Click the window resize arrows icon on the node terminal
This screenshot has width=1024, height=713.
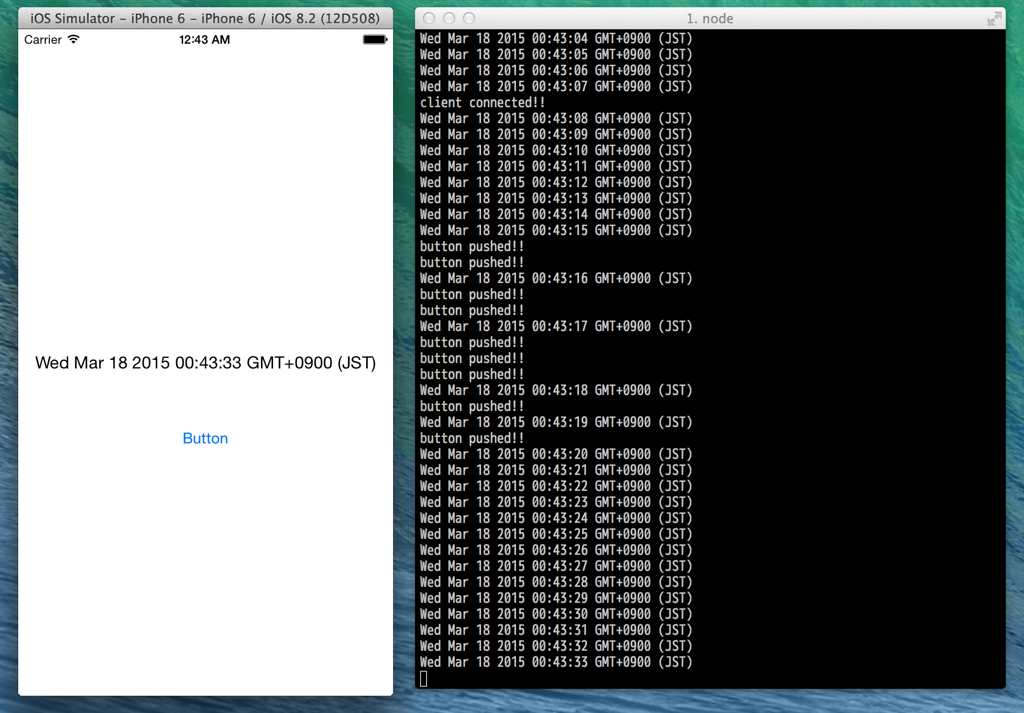[x=994, y=17]
